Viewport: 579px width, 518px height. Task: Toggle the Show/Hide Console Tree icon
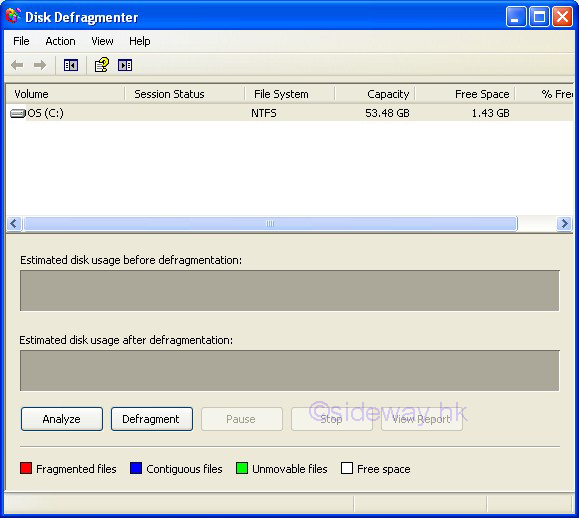point(71,65)
